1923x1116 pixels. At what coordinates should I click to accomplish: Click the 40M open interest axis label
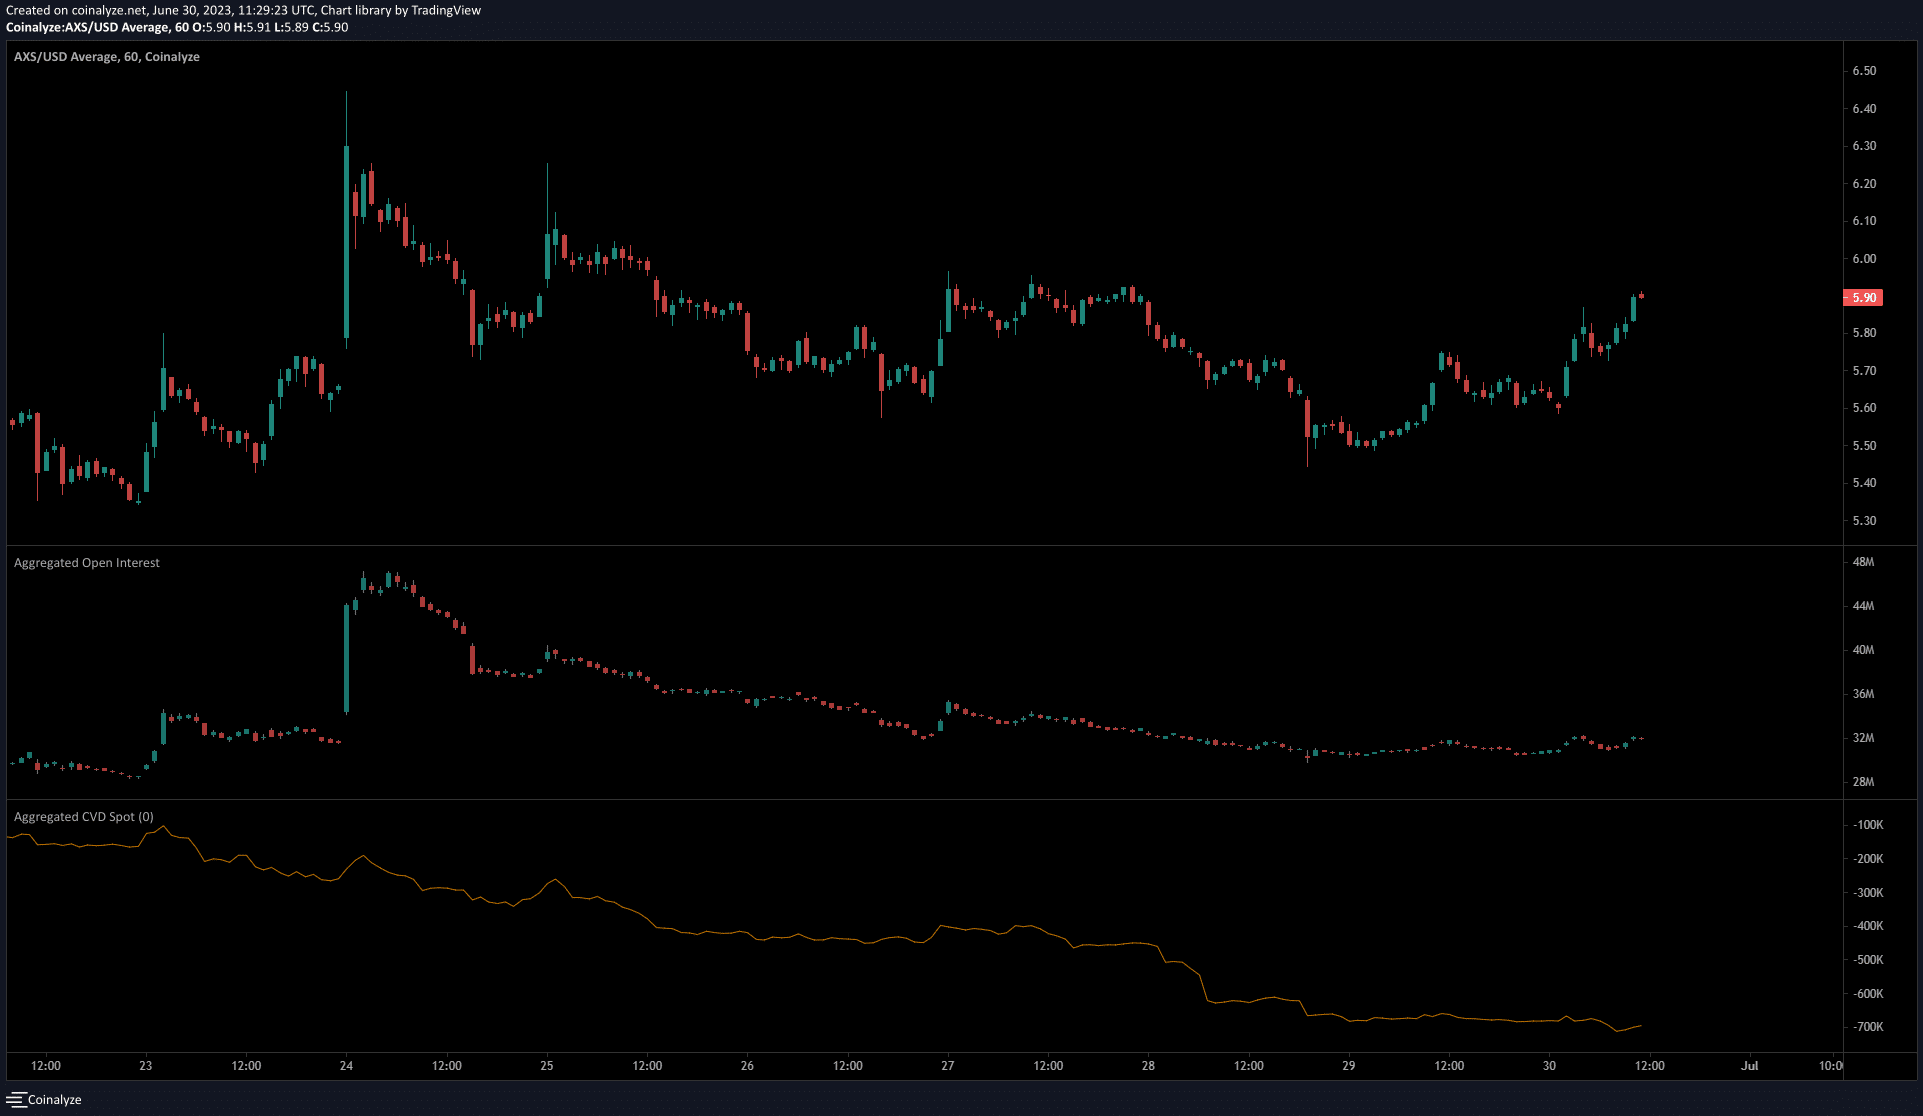click(x=1863, y=650)
